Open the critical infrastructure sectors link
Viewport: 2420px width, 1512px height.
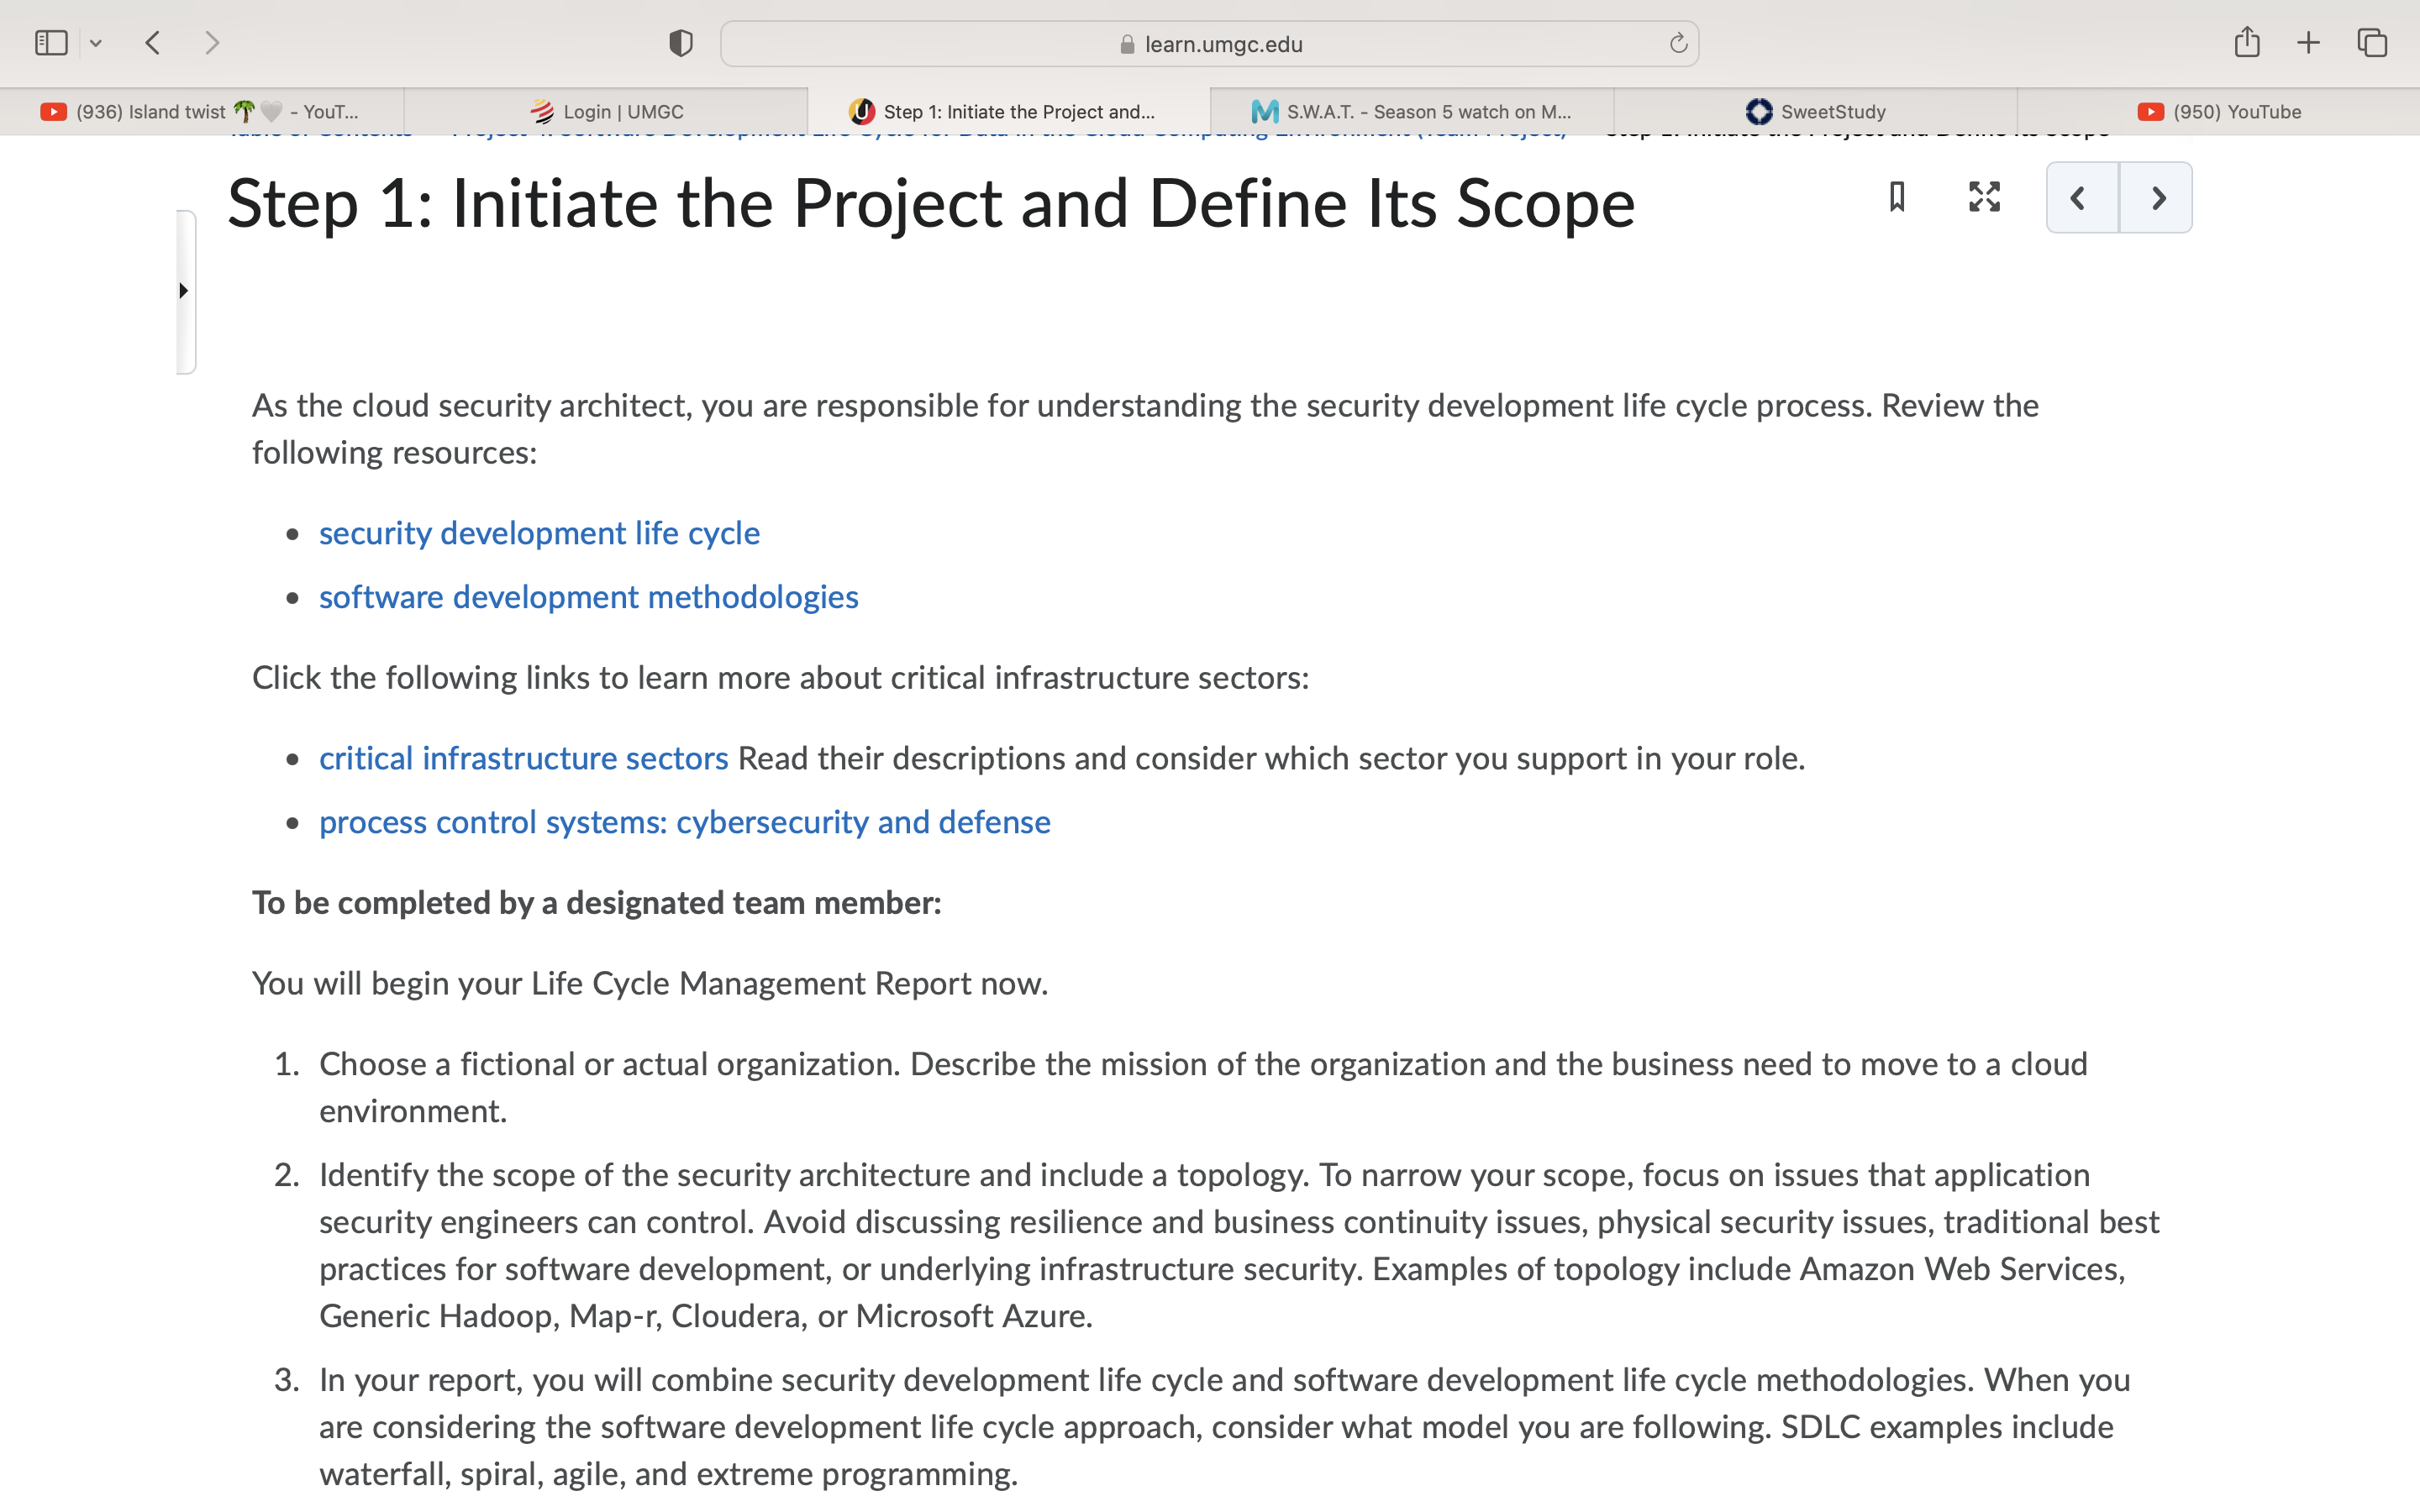pos(523,758)
